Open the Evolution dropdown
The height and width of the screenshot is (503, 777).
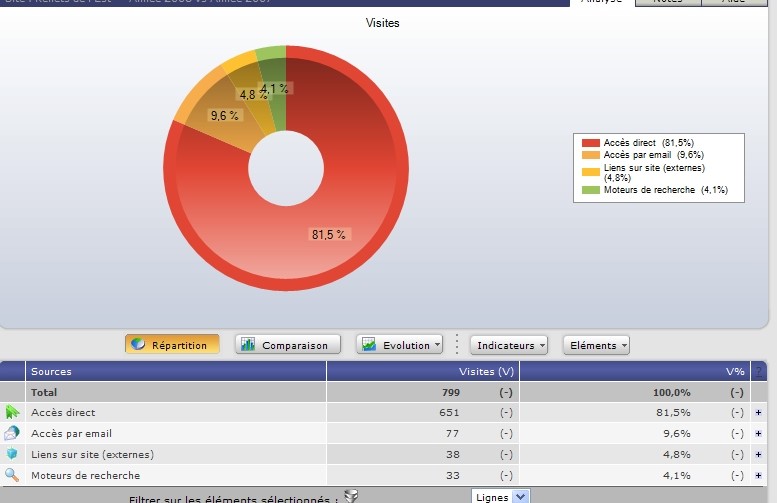click(x=400, y=345)
